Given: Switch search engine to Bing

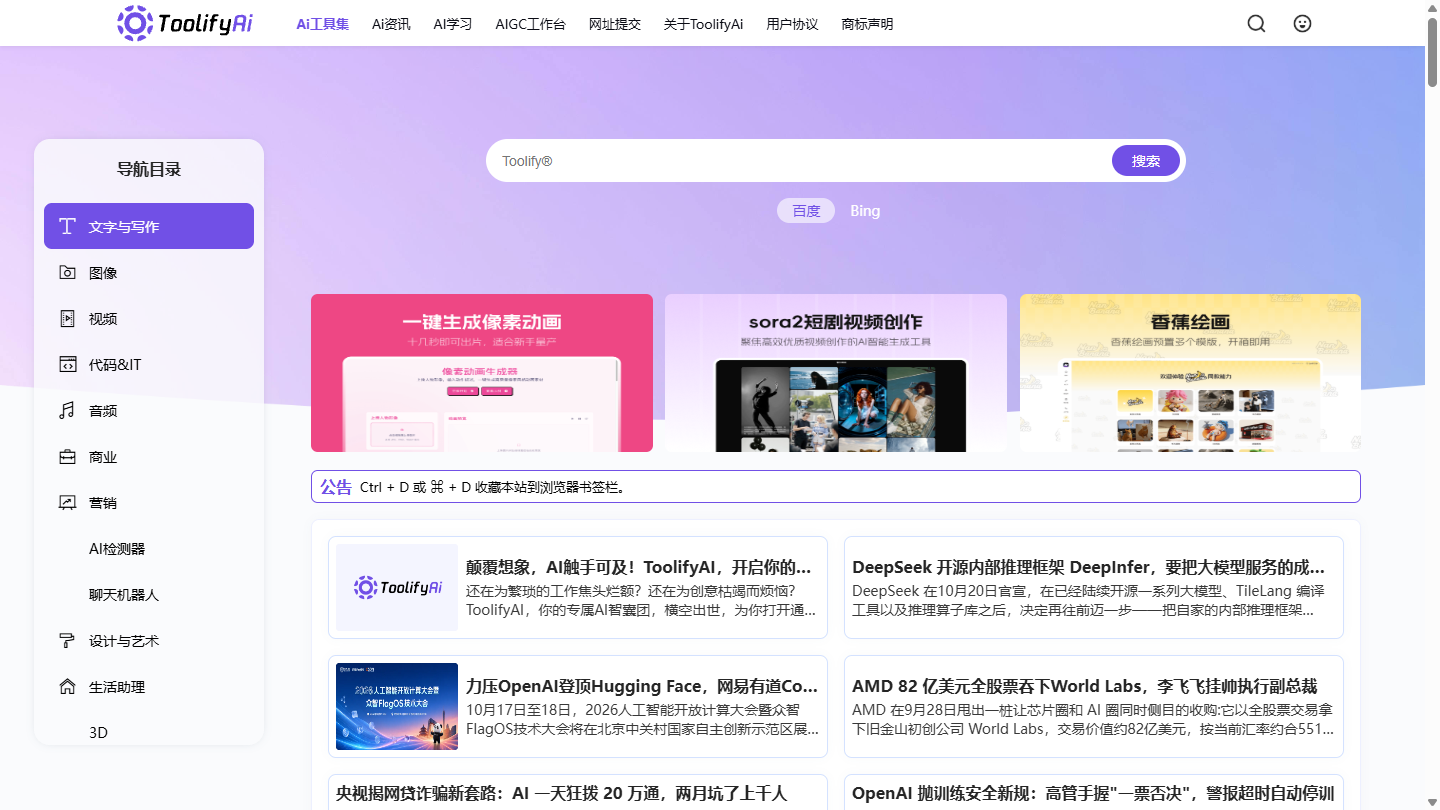Looking at the screenshot, I should tap(865, 211).
